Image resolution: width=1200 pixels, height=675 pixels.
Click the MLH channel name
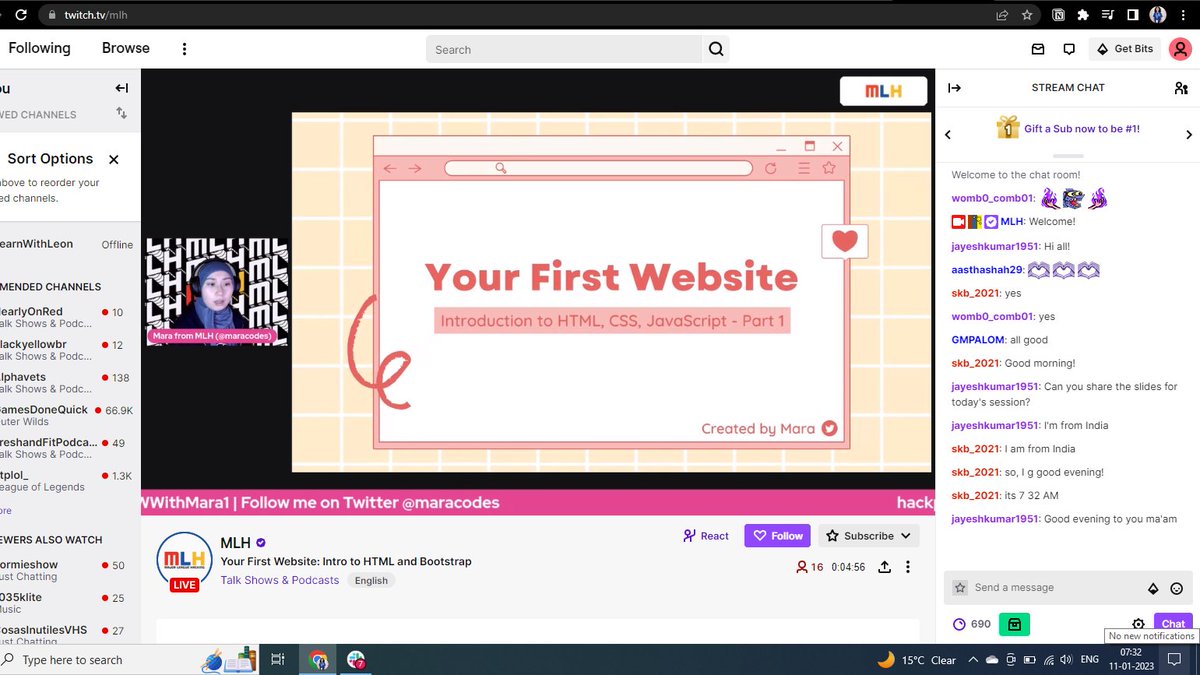tap(235, 543)
